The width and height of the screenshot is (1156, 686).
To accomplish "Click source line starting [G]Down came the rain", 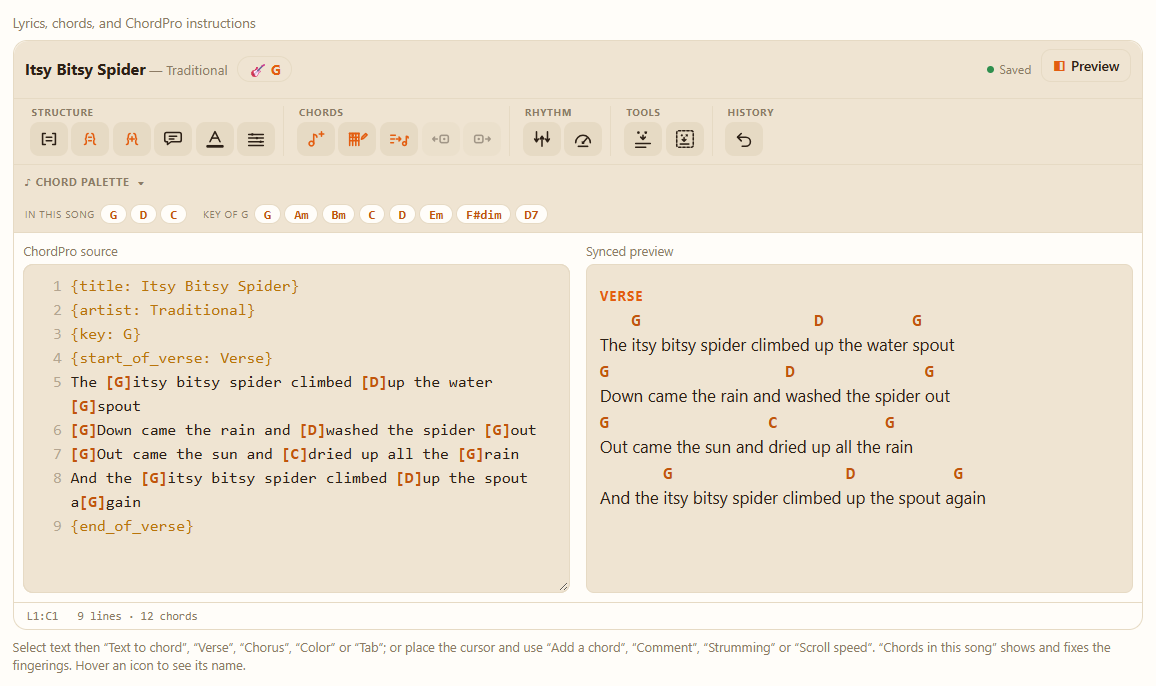I will [304, 430].
